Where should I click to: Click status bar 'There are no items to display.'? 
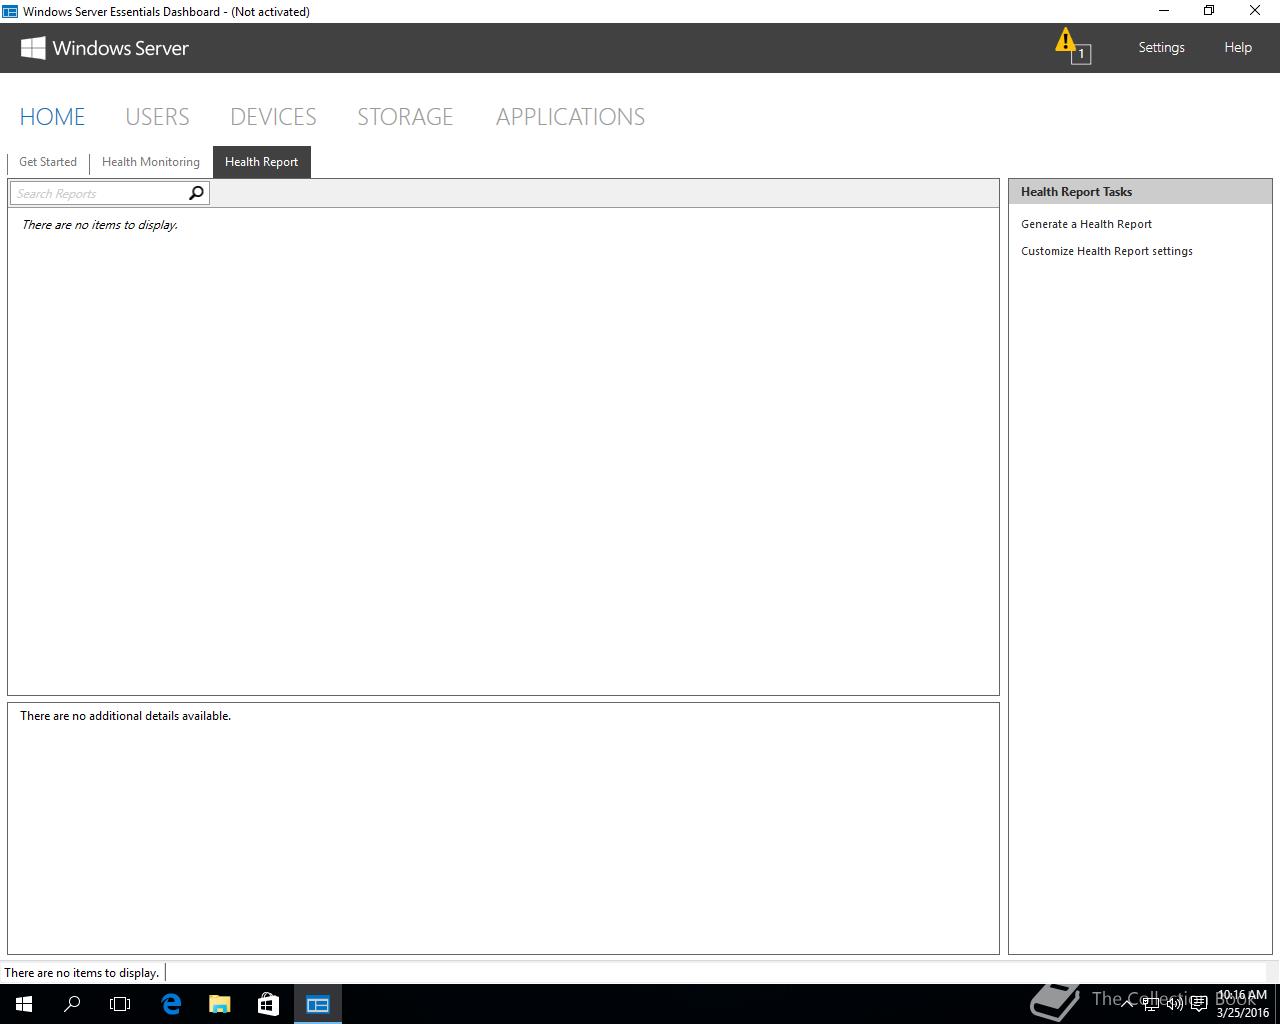tap(82, 973)
